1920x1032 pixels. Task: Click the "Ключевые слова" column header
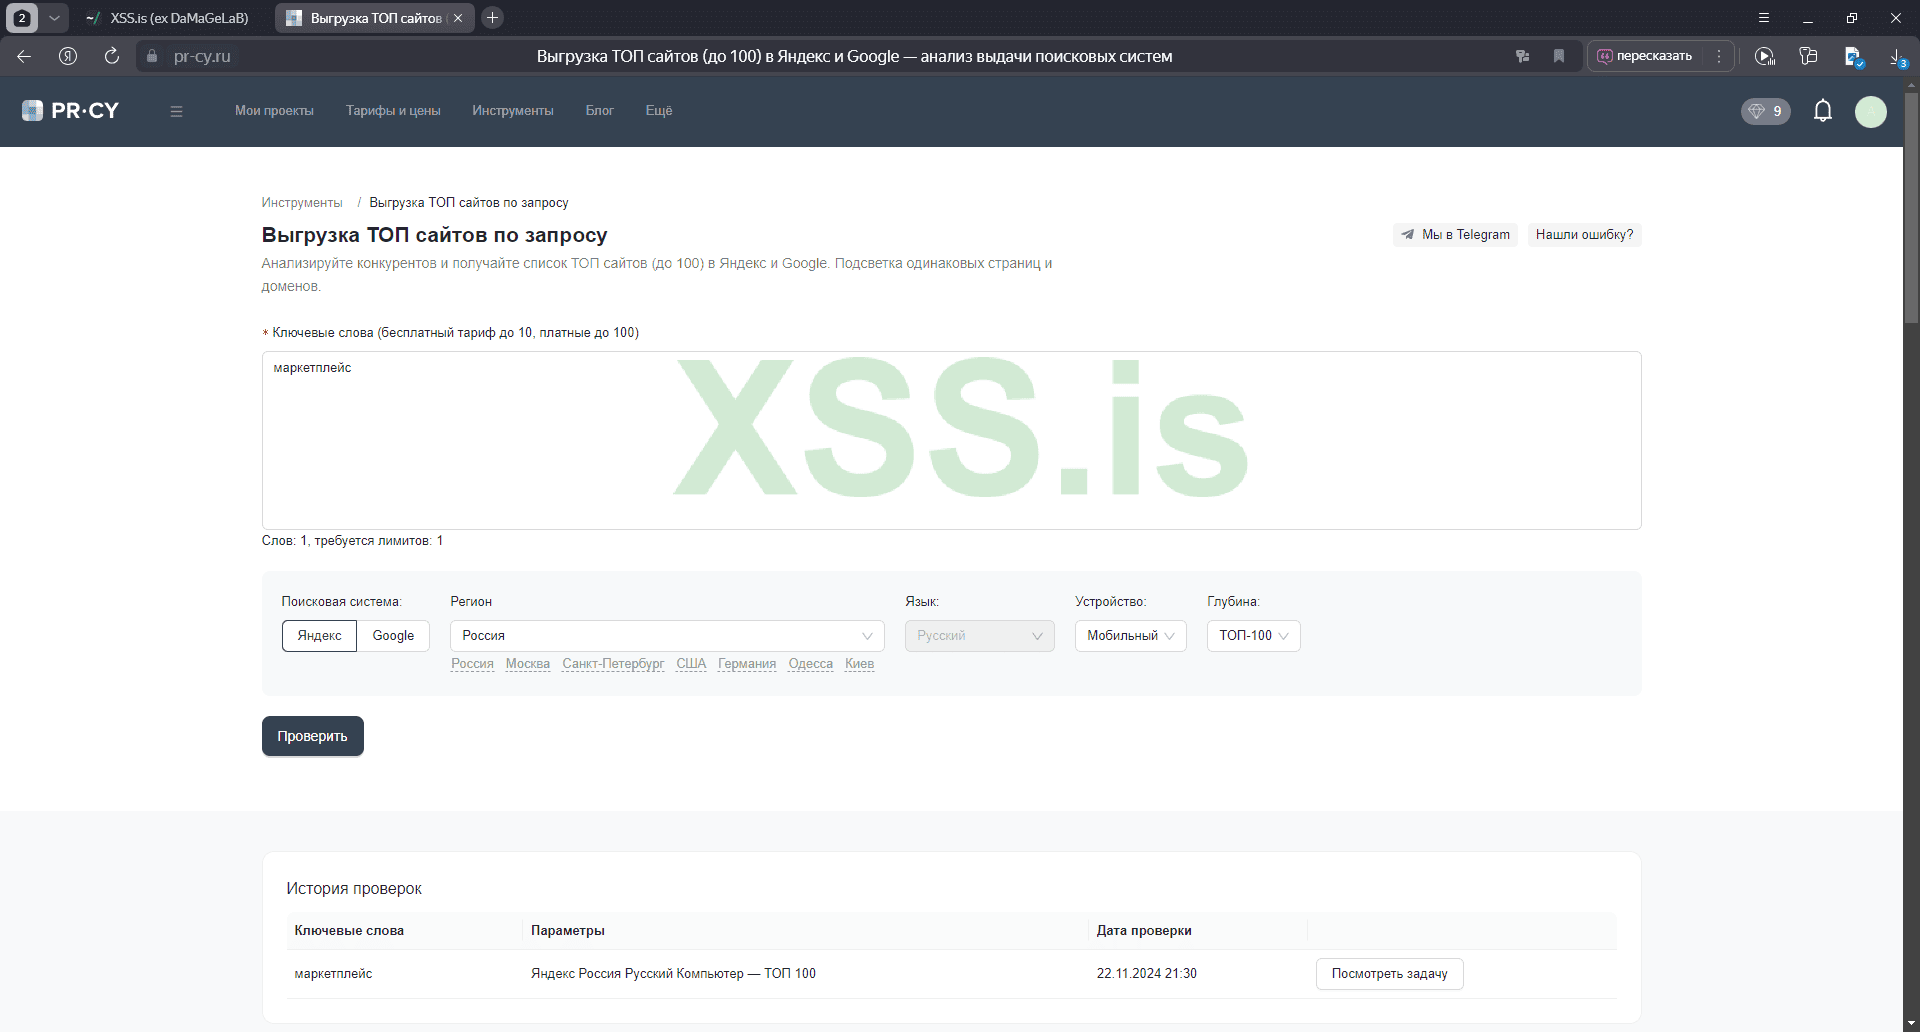(349, 931)
